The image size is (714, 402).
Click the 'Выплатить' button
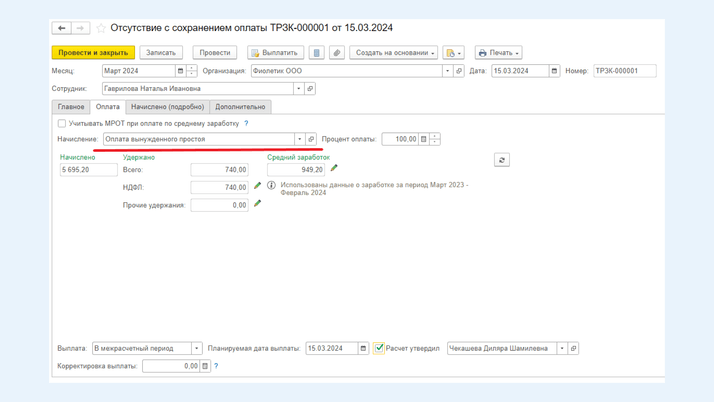click(275, 53)
